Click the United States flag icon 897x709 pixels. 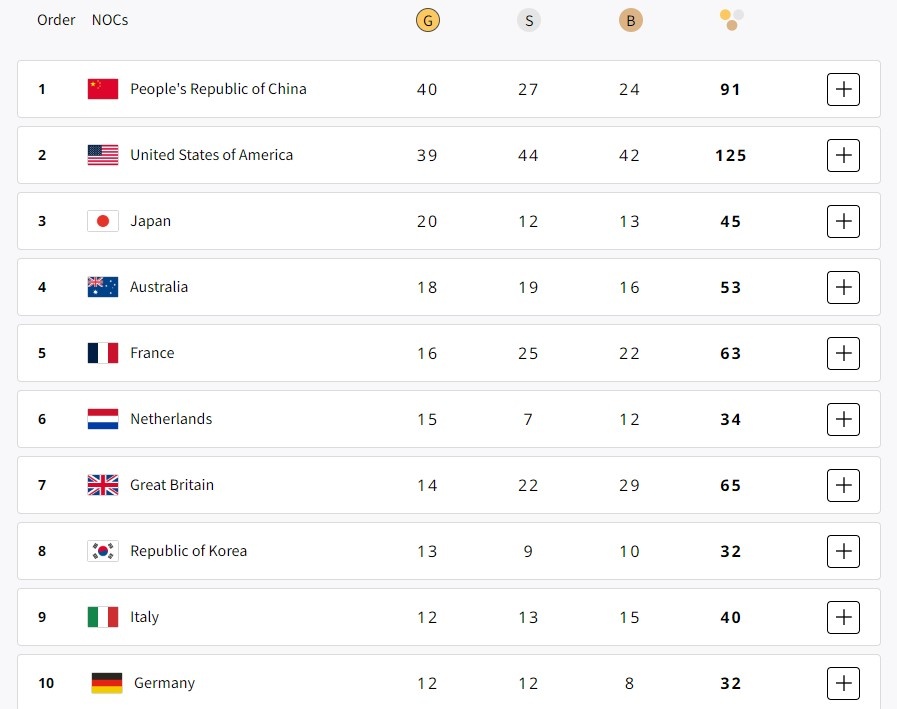click(x=102, y=154)
